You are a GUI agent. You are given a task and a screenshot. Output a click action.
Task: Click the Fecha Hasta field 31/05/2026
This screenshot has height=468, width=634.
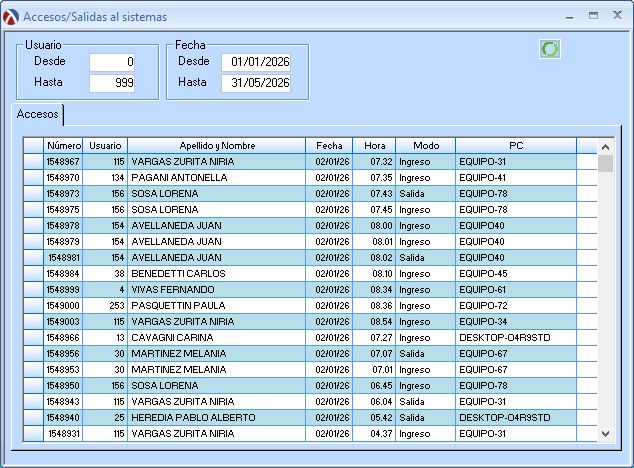point(256,83)
